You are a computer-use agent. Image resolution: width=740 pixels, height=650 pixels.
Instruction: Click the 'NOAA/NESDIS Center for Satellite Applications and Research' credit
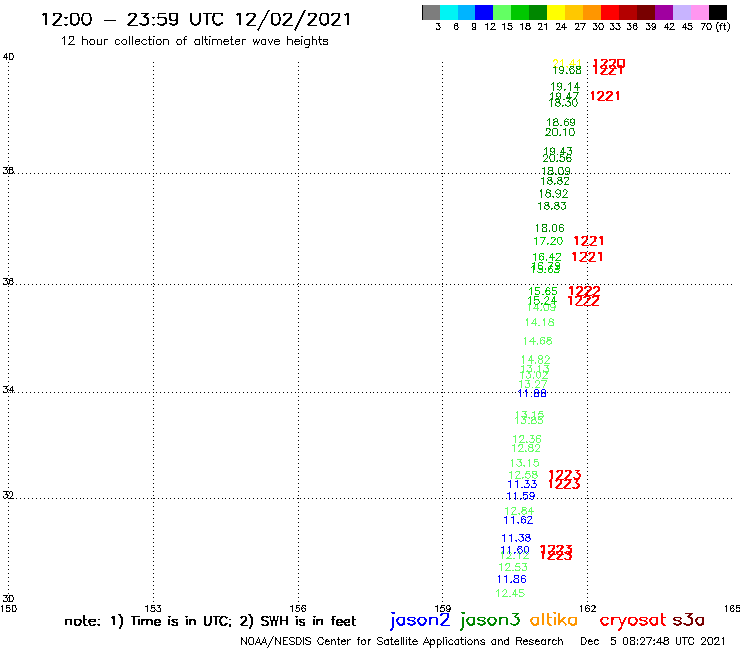[402, 641]
